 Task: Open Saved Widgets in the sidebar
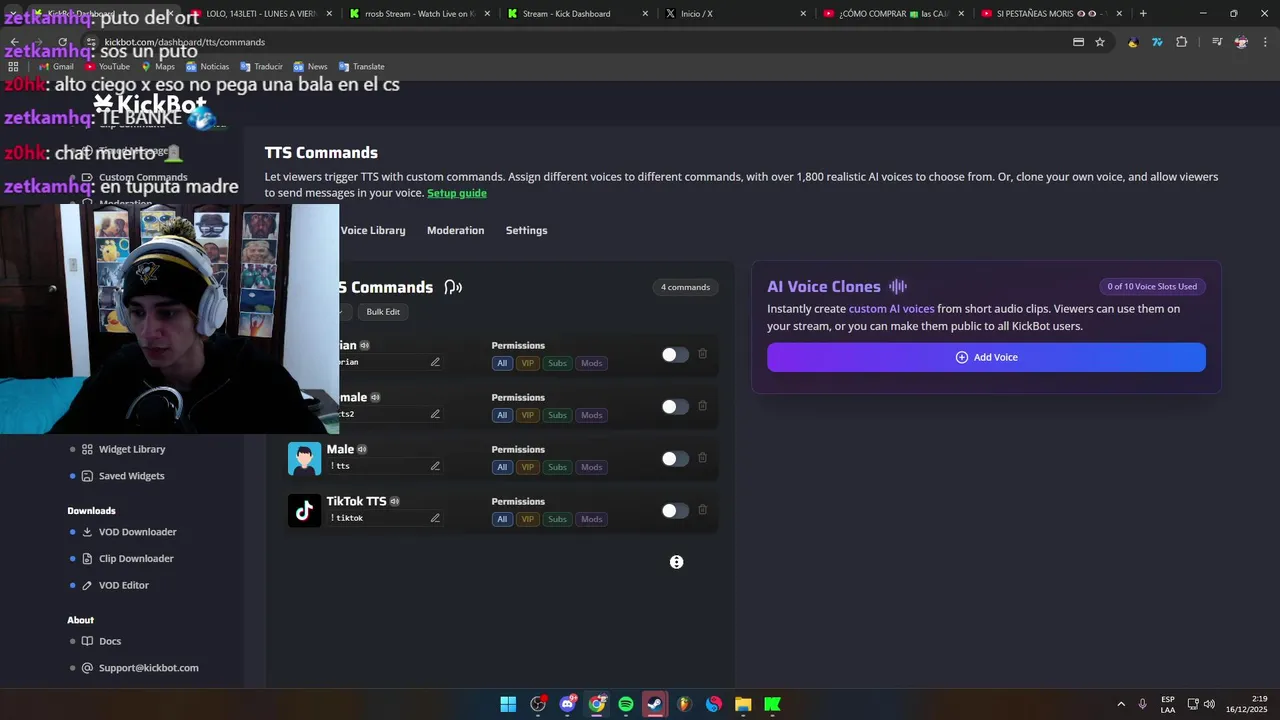[131, 476]
